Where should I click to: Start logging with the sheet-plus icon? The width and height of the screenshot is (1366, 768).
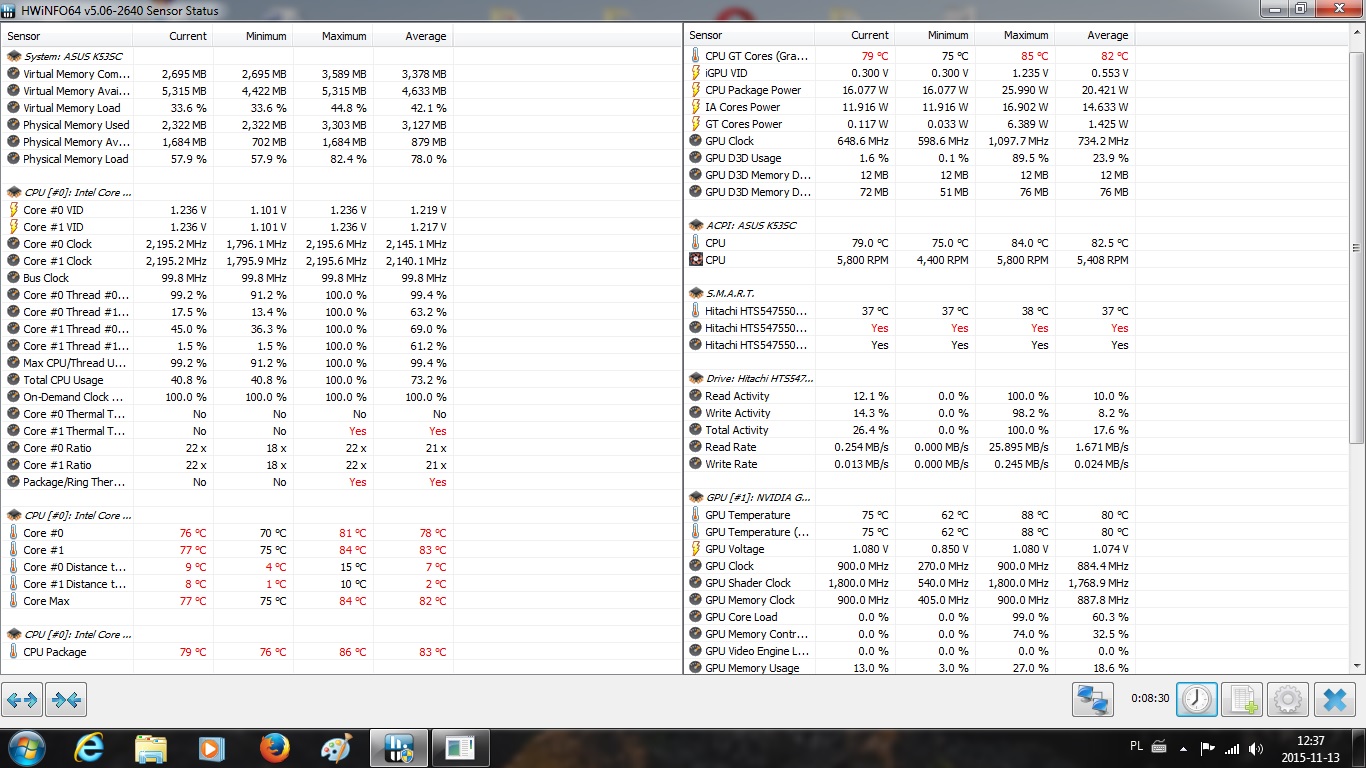[x=1242, y=700]
